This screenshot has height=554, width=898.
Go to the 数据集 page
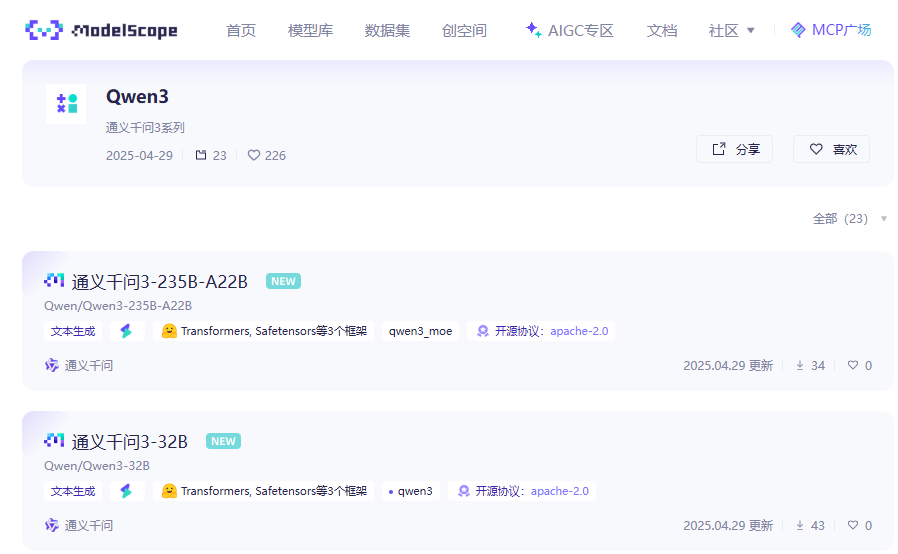387,30
